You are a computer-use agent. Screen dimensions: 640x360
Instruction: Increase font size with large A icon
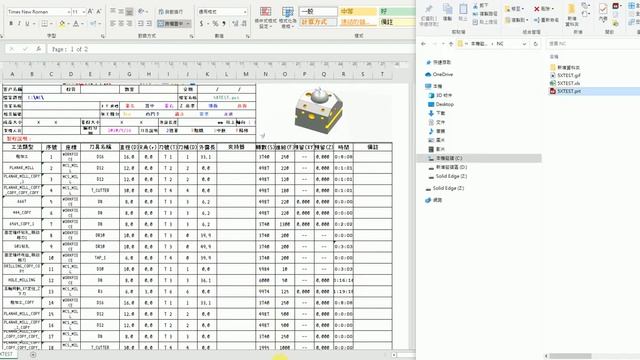tap(90, 12)
